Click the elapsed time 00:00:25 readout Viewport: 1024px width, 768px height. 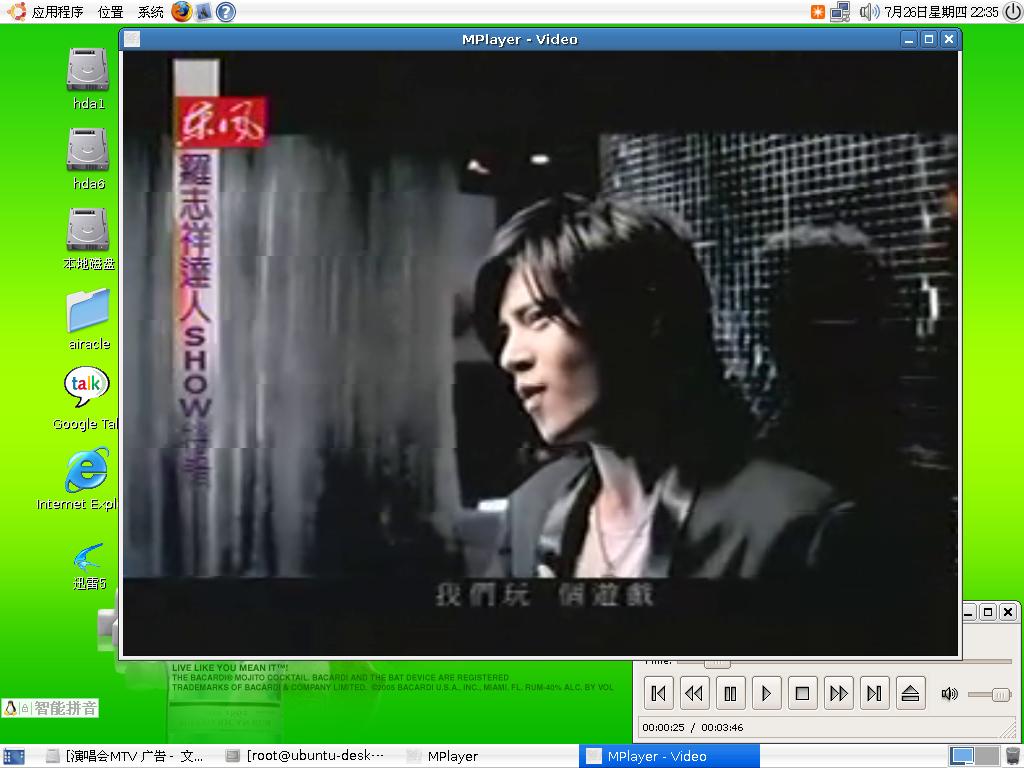[664, 728]
